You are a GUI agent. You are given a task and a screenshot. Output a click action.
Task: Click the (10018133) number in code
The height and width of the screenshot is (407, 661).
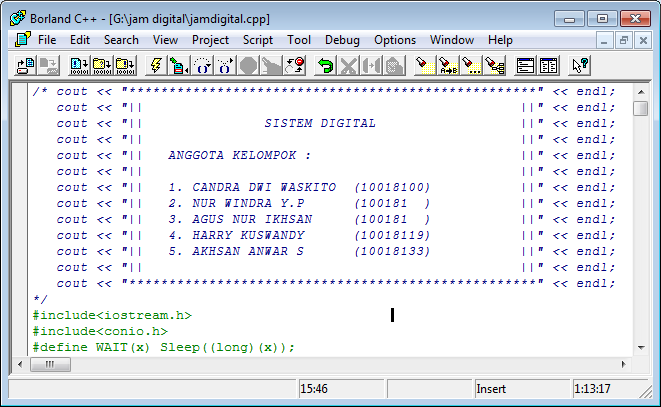(x=392, y=252)
